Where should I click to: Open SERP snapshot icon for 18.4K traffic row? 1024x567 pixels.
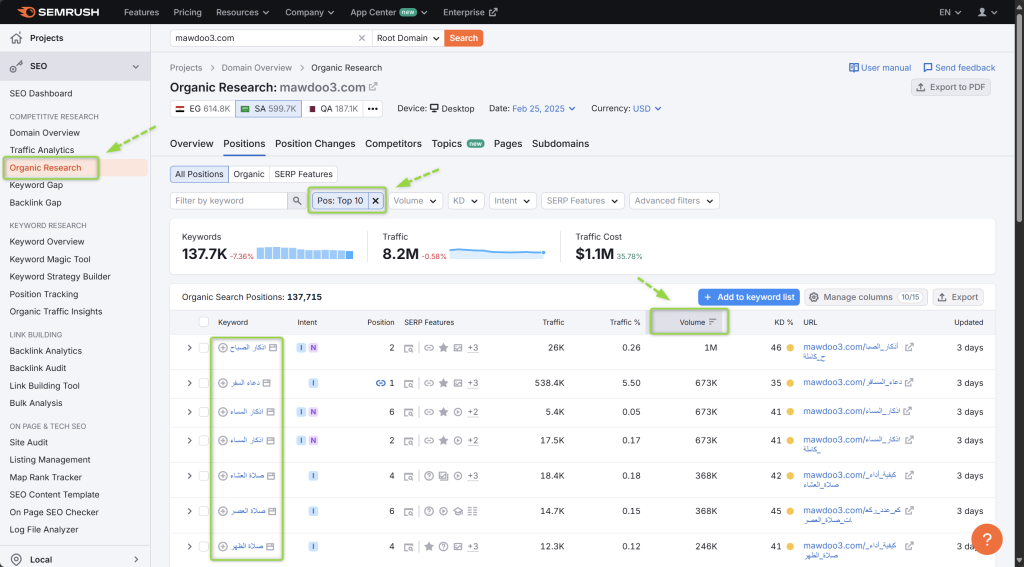(408, 476)
